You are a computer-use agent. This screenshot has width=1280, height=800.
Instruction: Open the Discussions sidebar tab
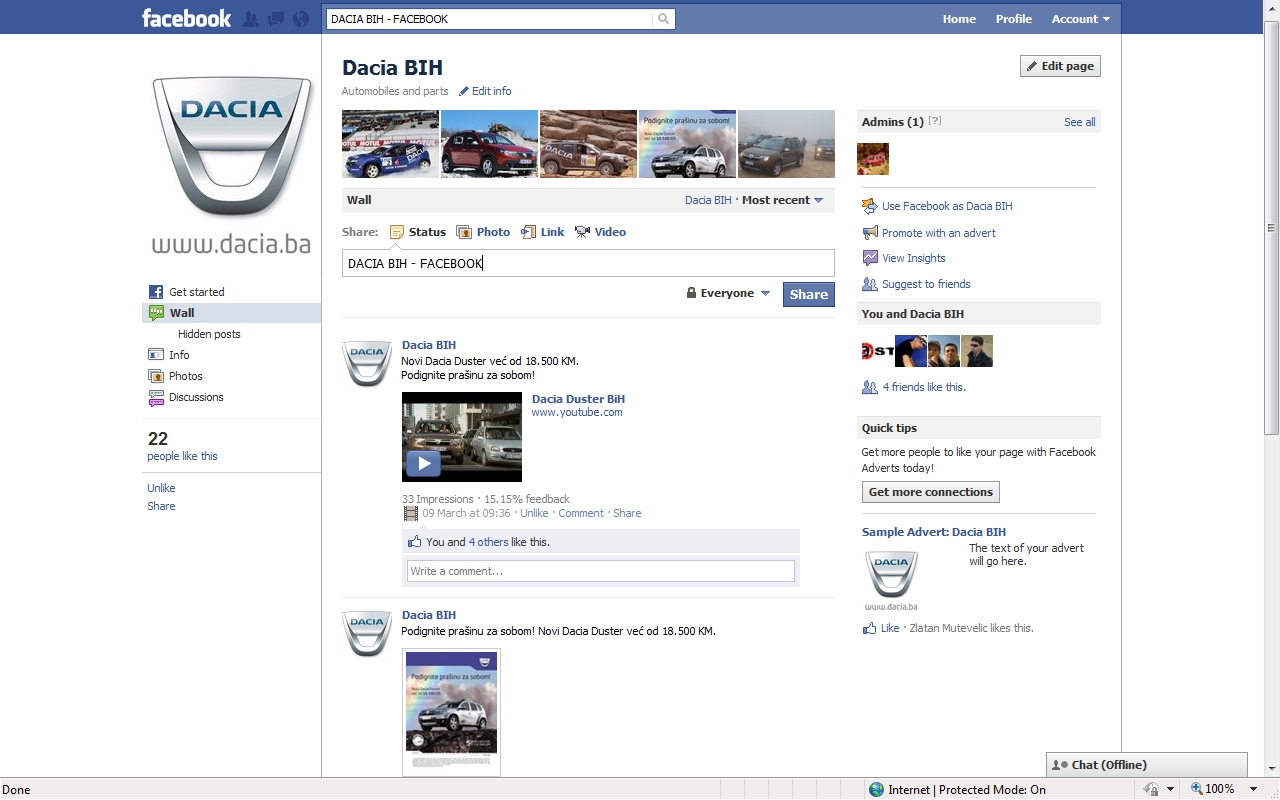tap(186, 397)
